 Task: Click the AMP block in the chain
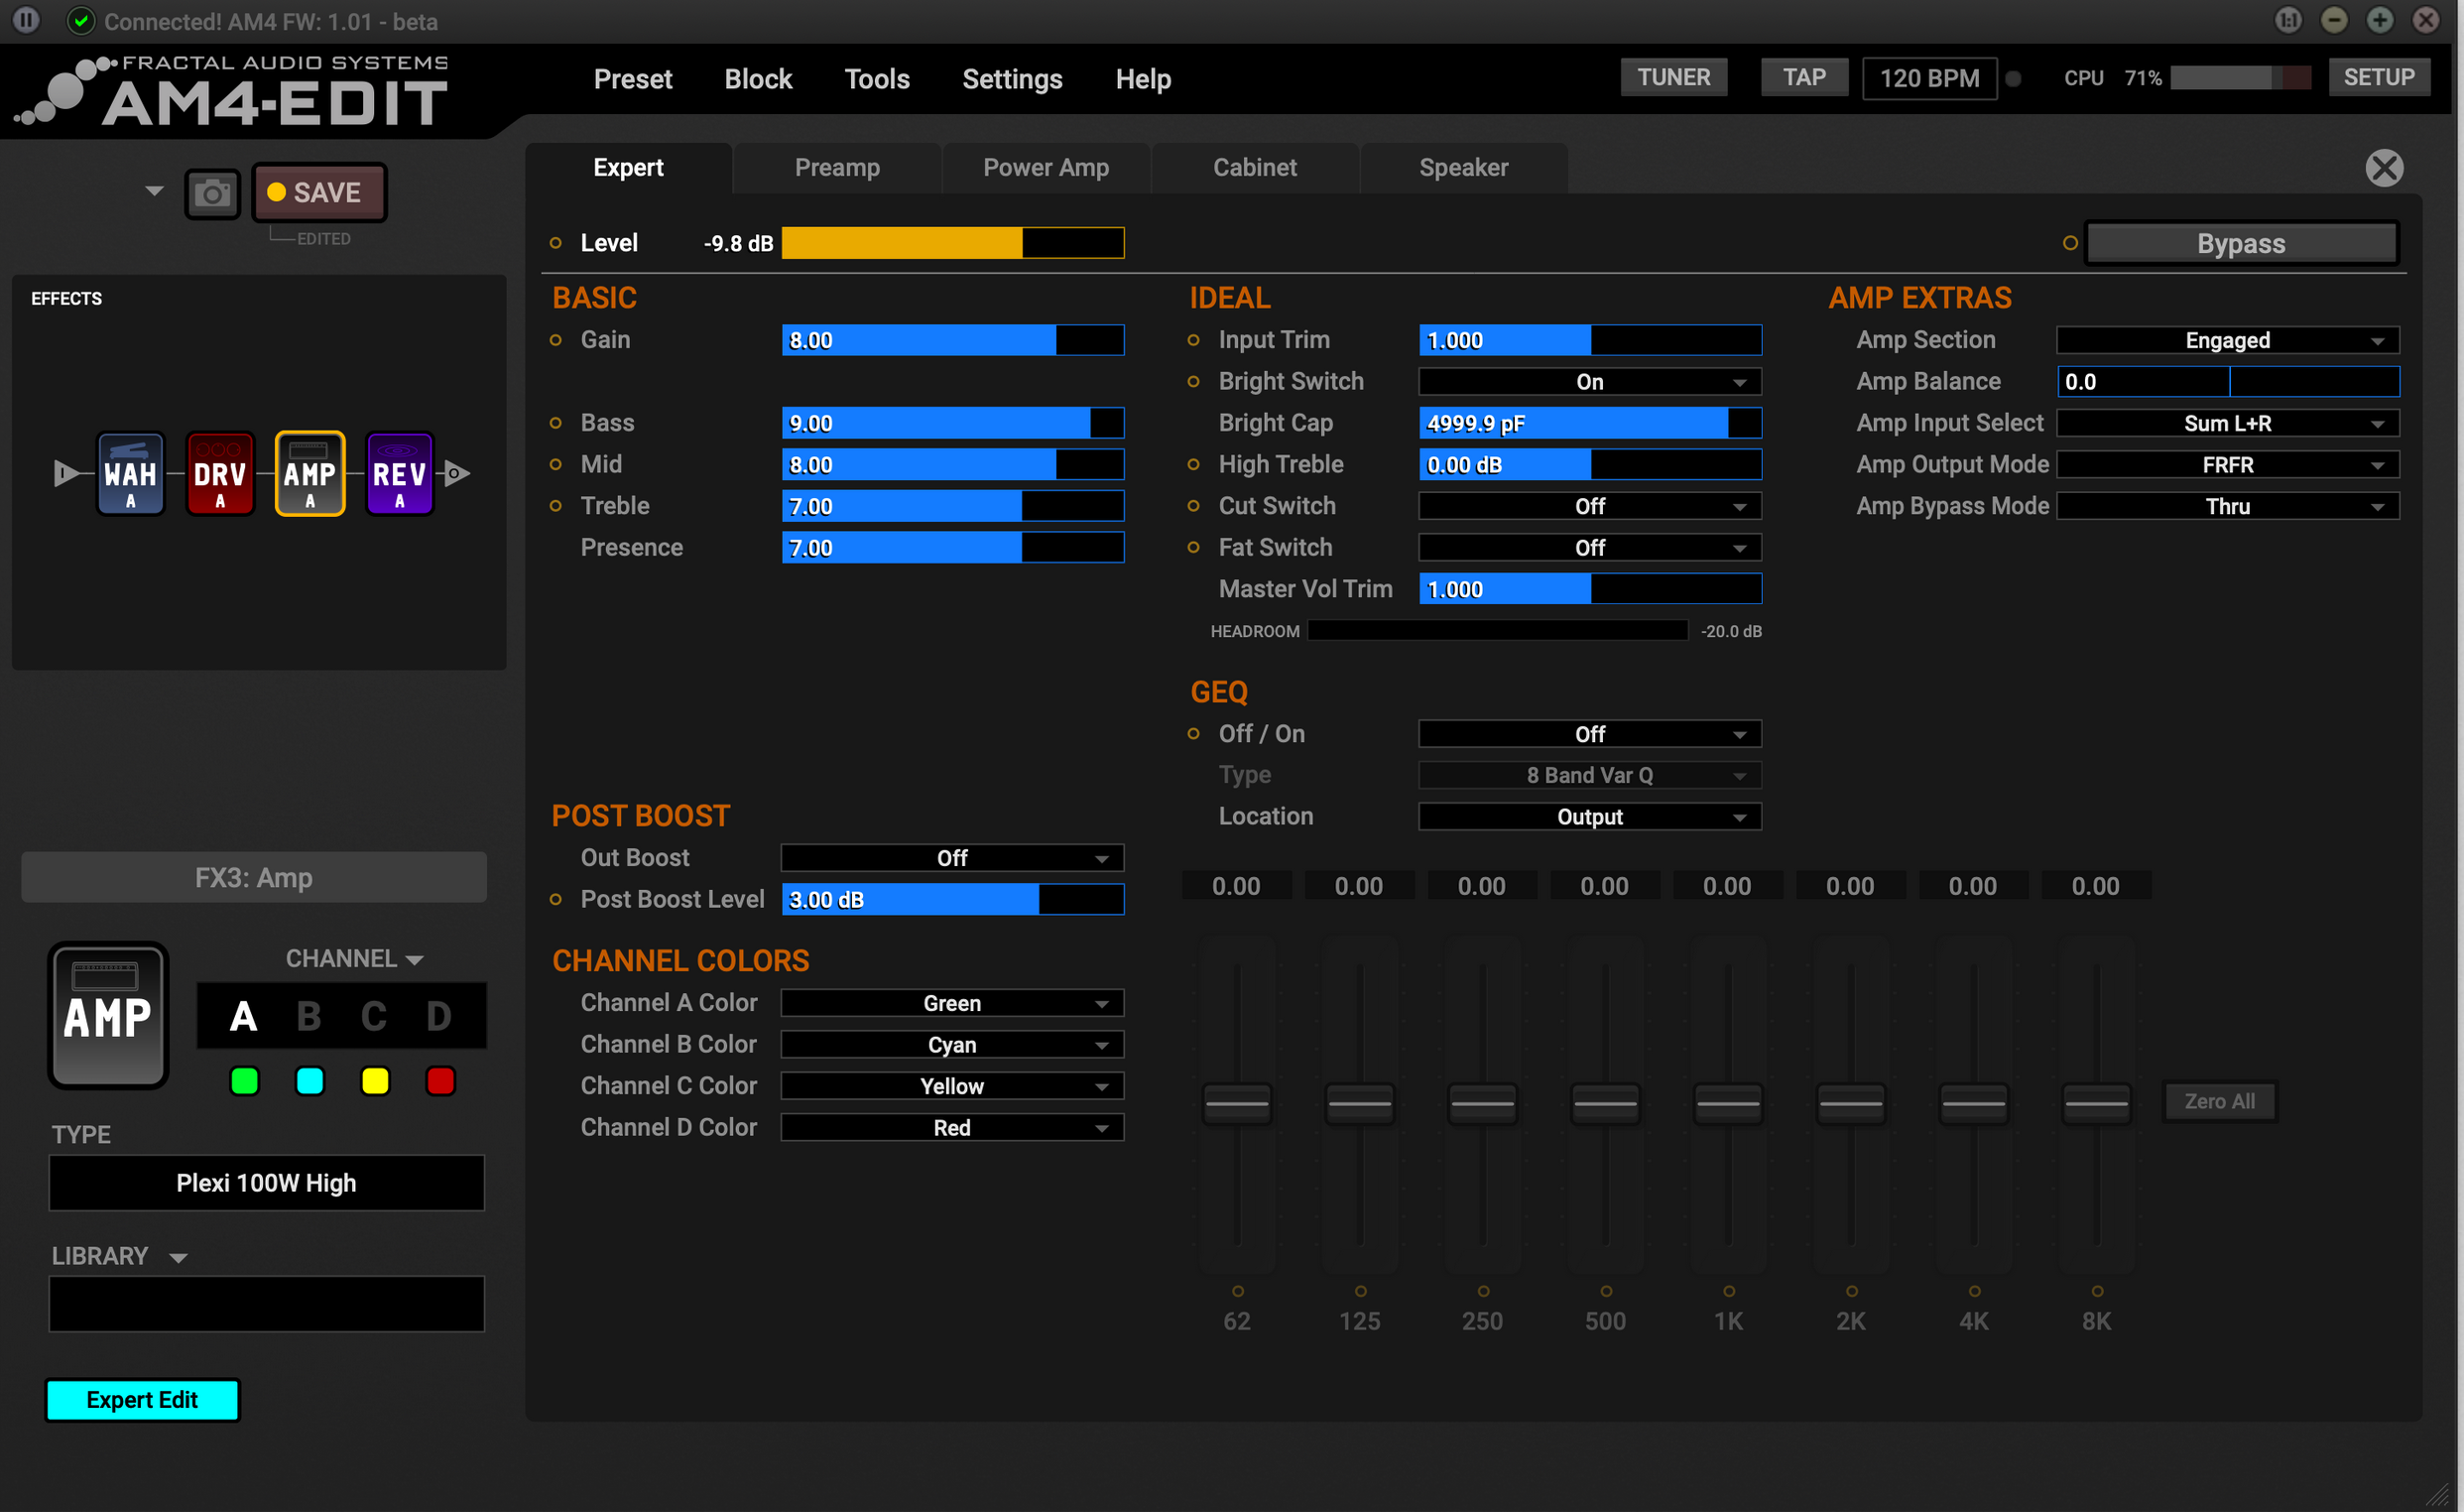point(310,473)
